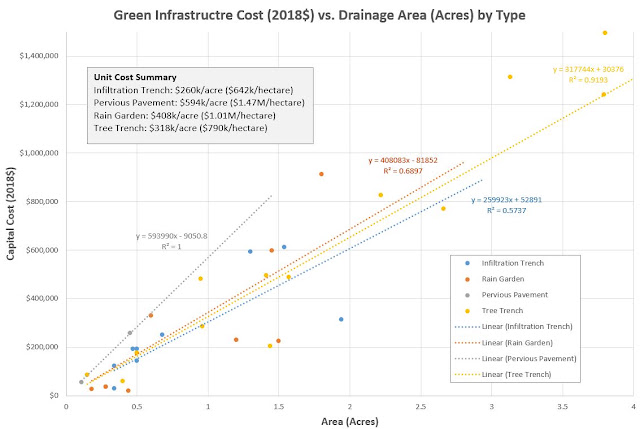Image resolution: width=640 pixels, height=429 pixels.
Task: Click the '$1,000,000' y-axis tick label
Action: pyautogui.click(x=39, y=153)
